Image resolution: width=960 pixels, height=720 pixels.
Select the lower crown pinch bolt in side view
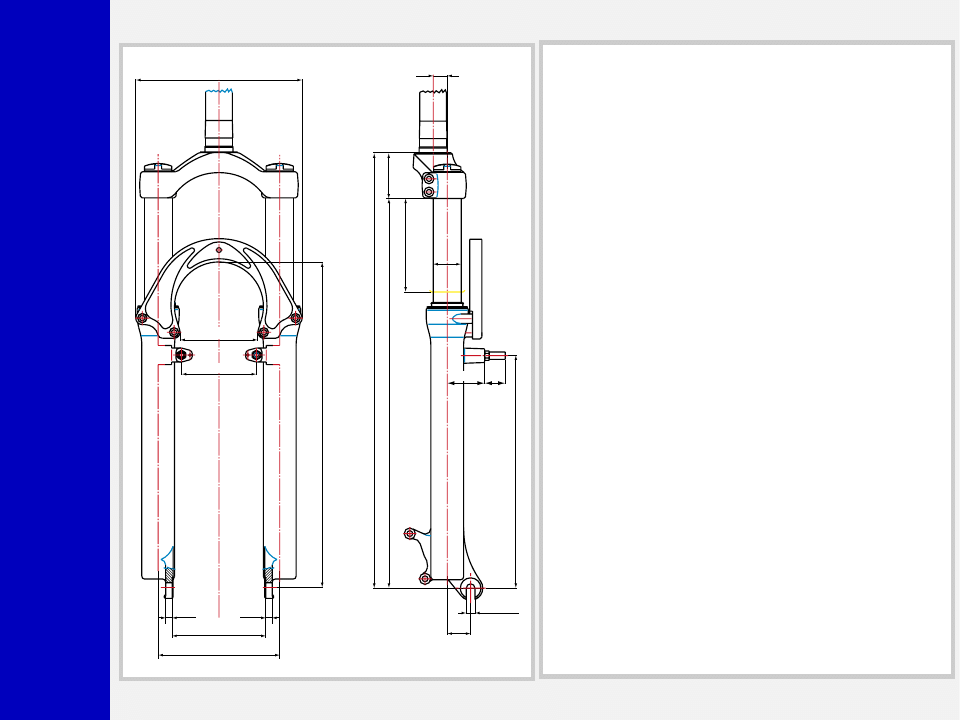429,192
